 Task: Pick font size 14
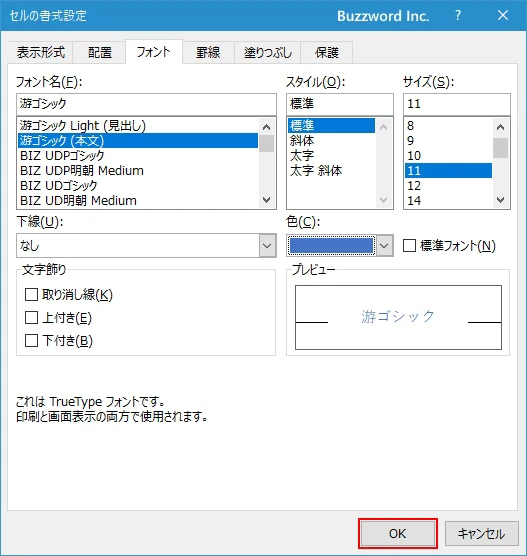pos(448,200)
